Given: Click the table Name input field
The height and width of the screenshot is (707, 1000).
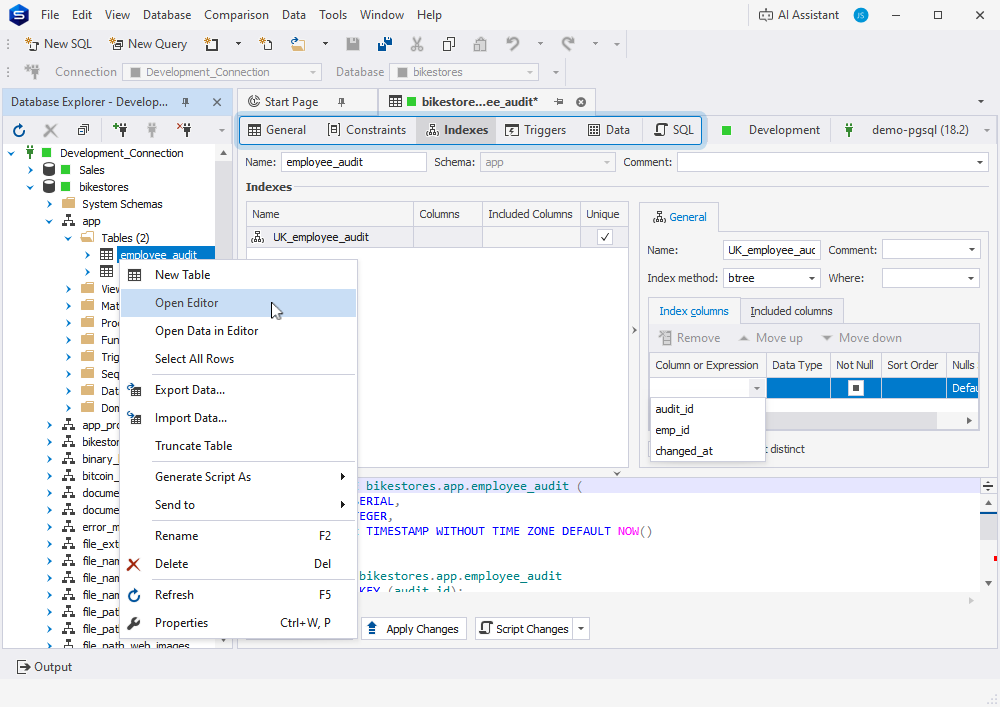Looking at the screenshot, I should click(353, 163).
